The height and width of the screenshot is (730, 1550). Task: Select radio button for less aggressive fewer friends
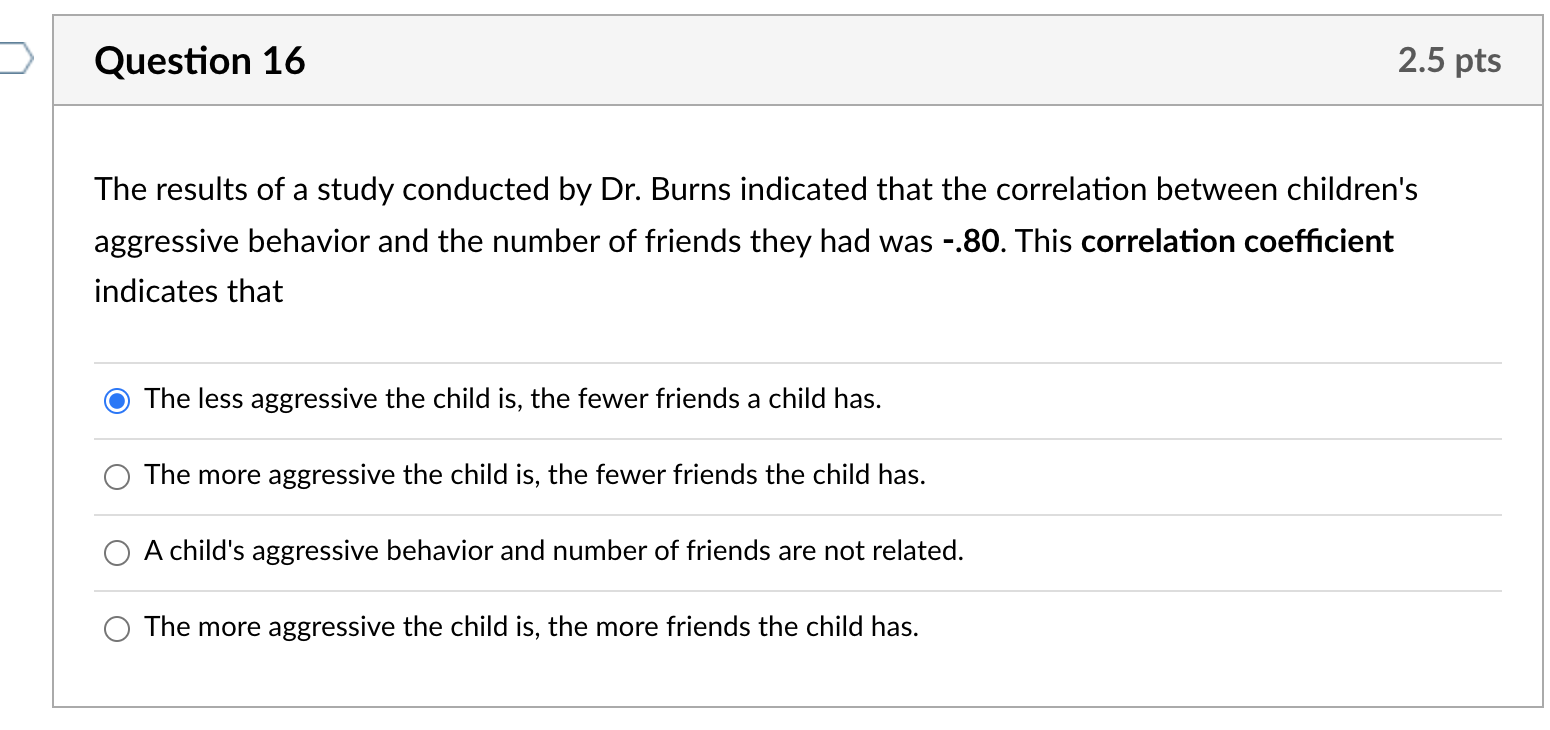(x=116, y=399)
